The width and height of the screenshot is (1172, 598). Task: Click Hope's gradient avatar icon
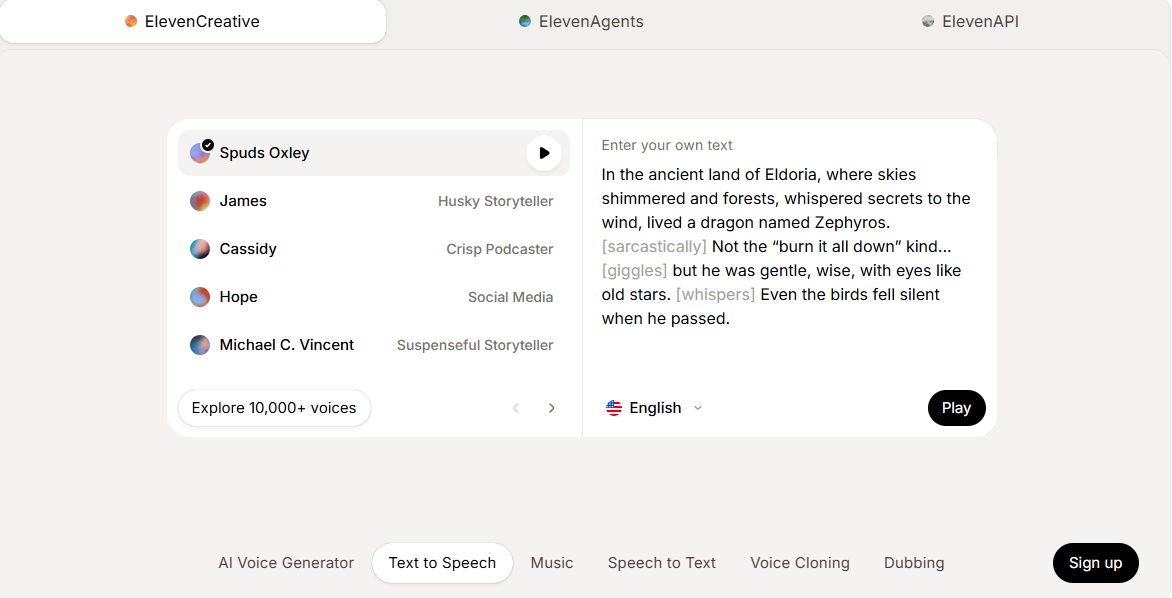(200, 297)
